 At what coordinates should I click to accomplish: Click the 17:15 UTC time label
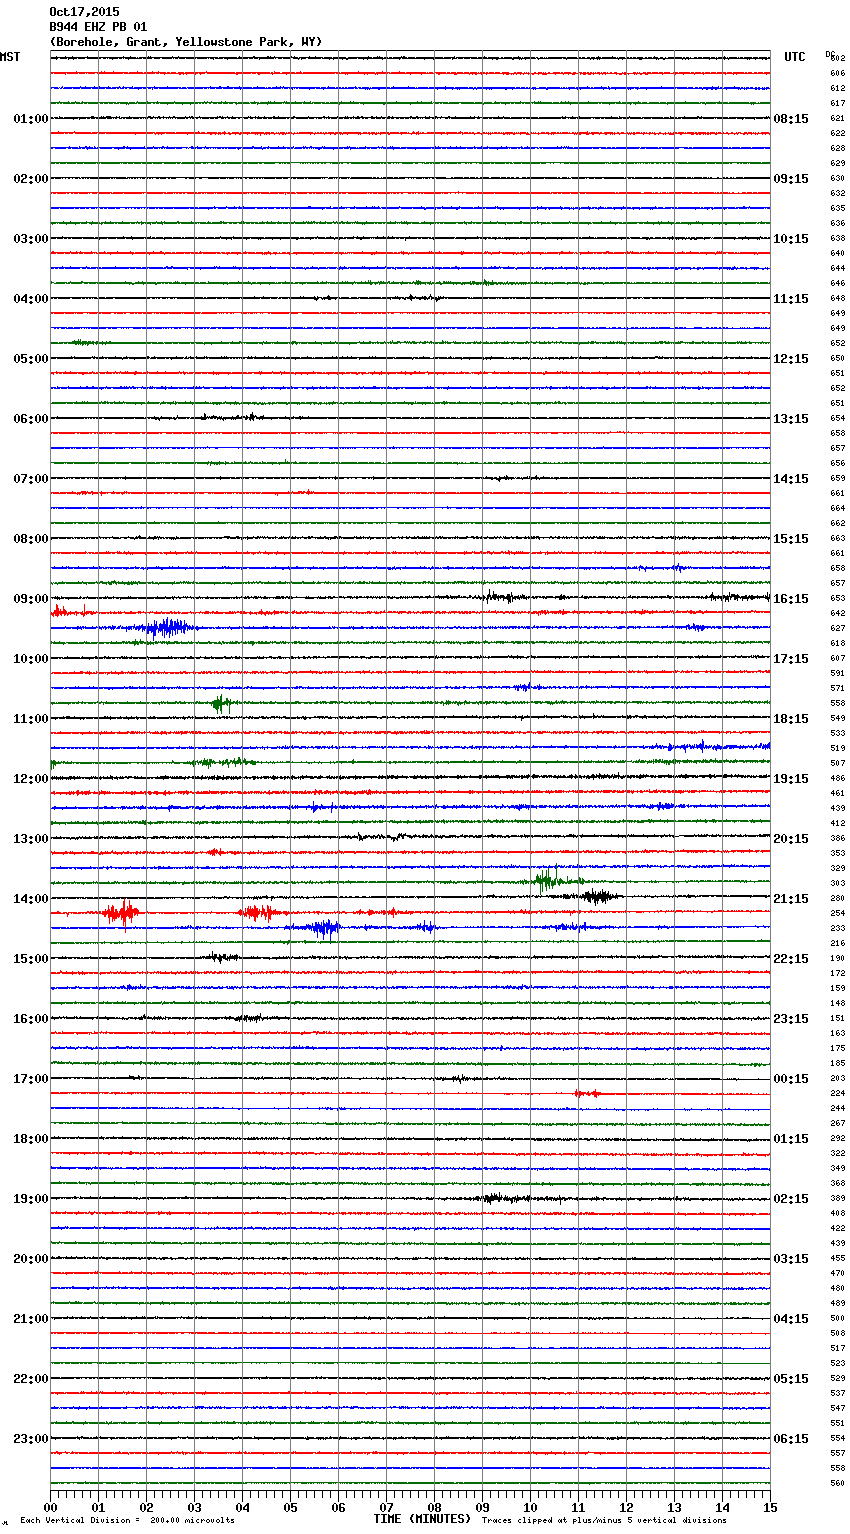pyautogui.click(x=791, y=659)
